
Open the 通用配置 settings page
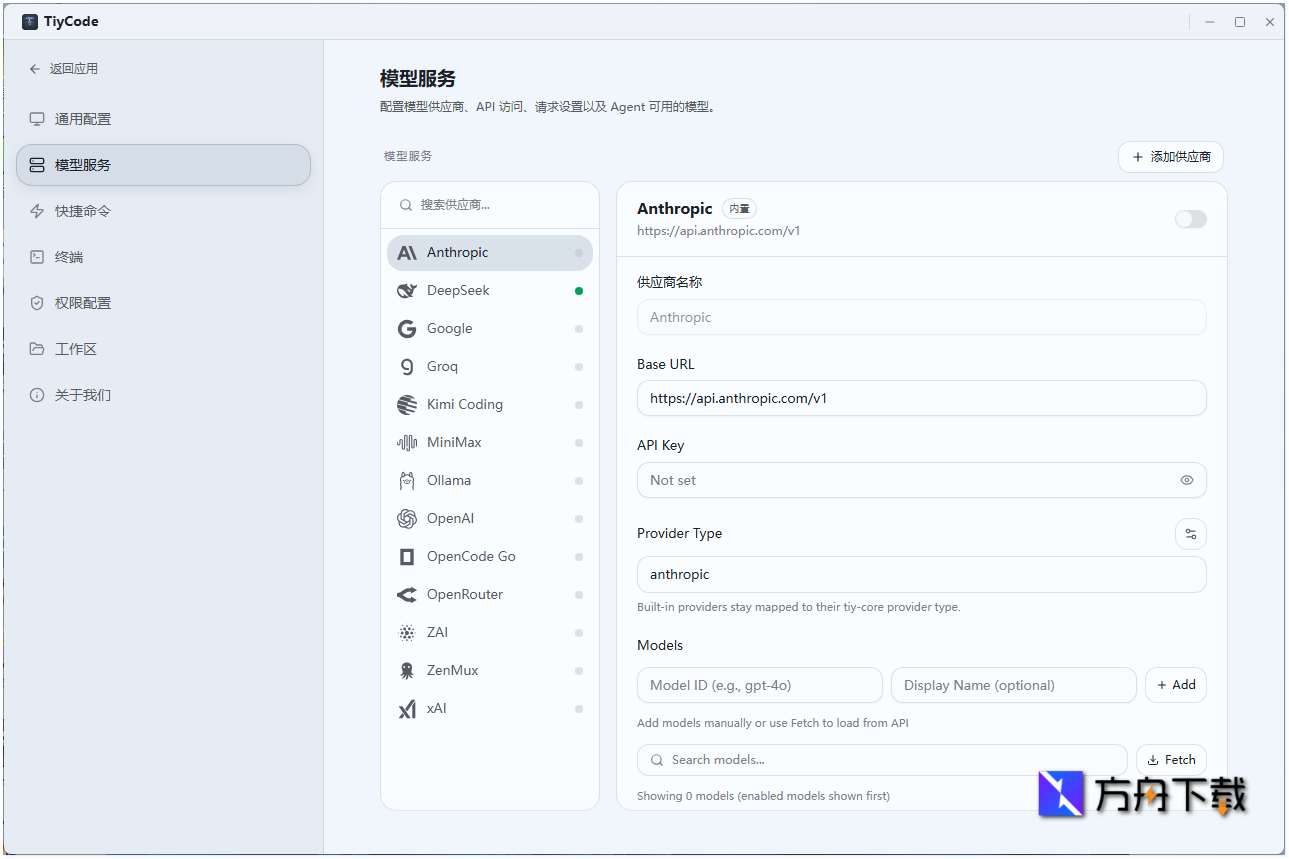(163, 119)
